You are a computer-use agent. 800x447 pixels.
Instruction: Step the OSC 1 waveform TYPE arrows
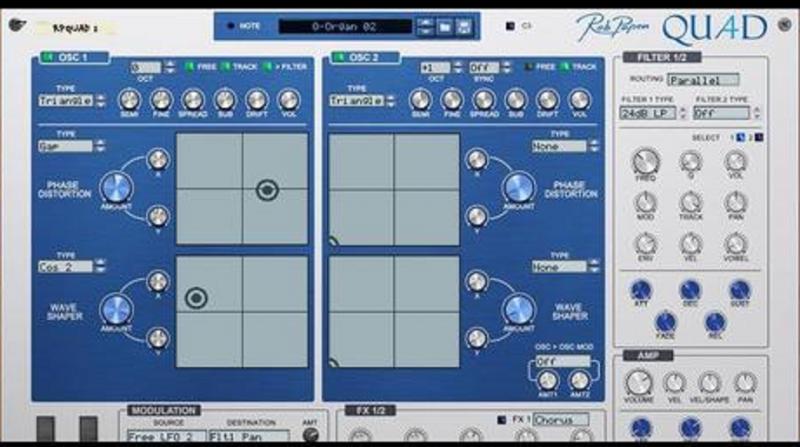pyautogui.click(x=101, y=101)
